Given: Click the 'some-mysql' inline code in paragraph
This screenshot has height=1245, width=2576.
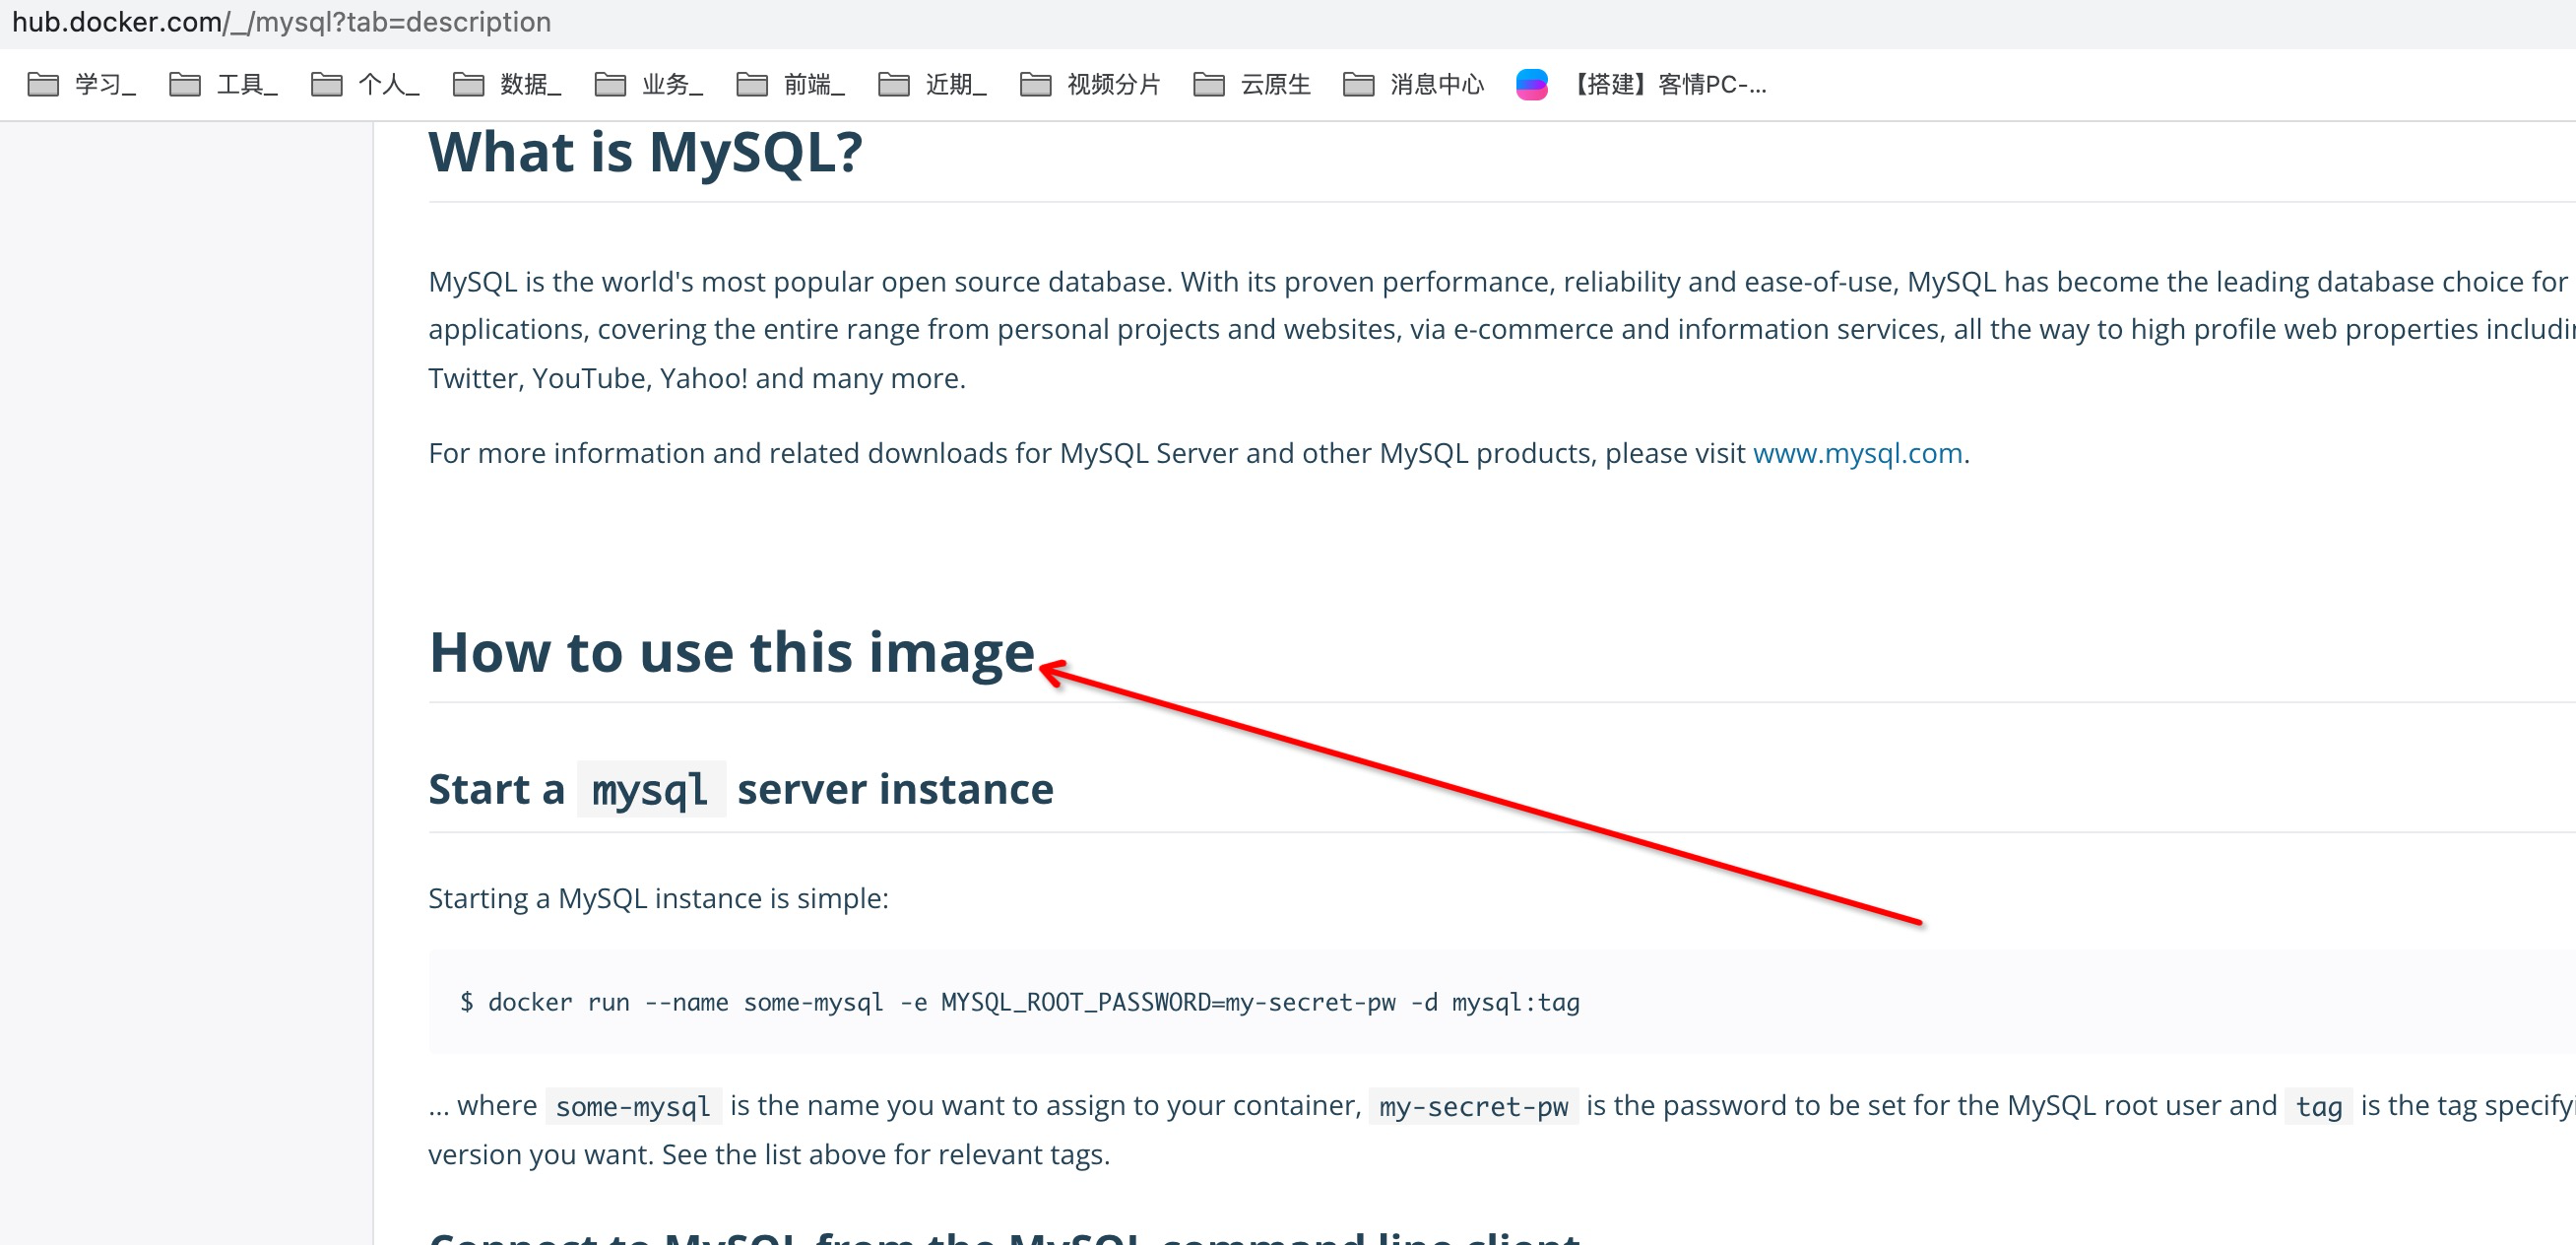Looking at the screenshot, I should pos(633,1107).
